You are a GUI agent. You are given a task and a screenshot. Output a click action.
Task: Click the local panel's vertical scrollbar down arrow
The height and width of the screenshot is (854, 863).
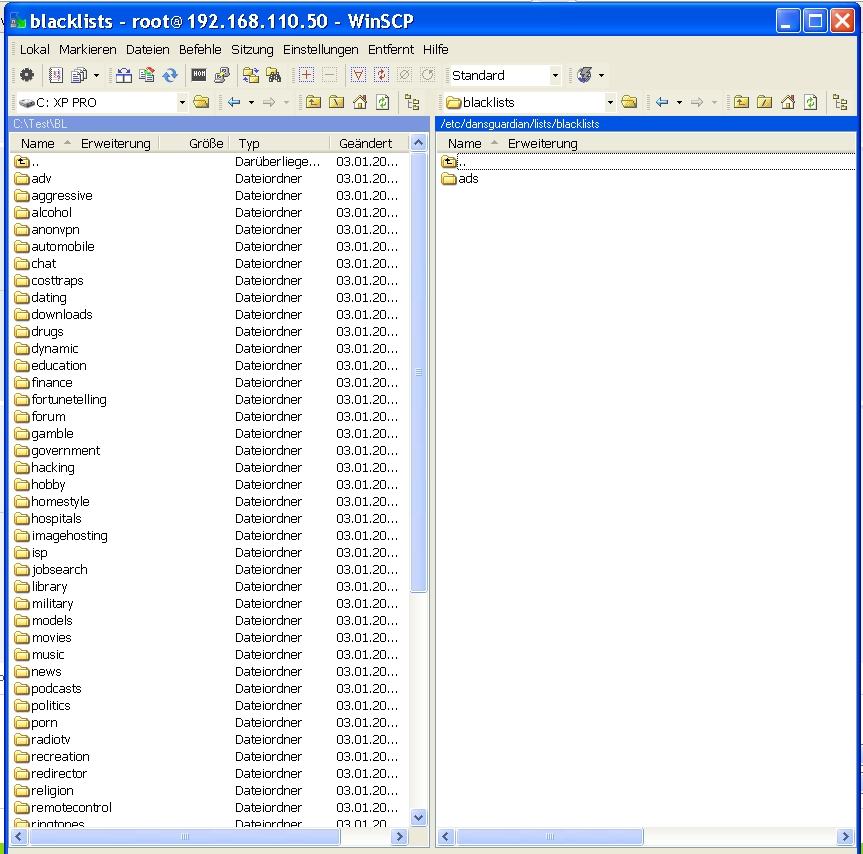click(x=419, y=817)
